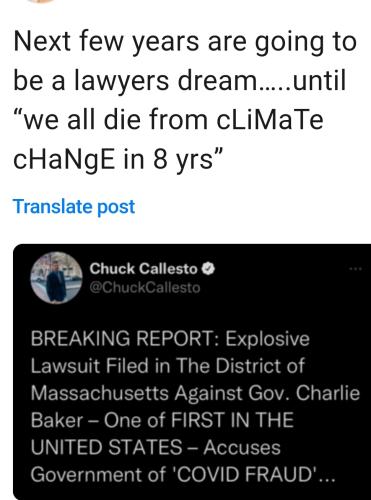The image size is (371, 500).
Task: Tap the phrase lawyers dream in post
Action: tap(163, 81)
